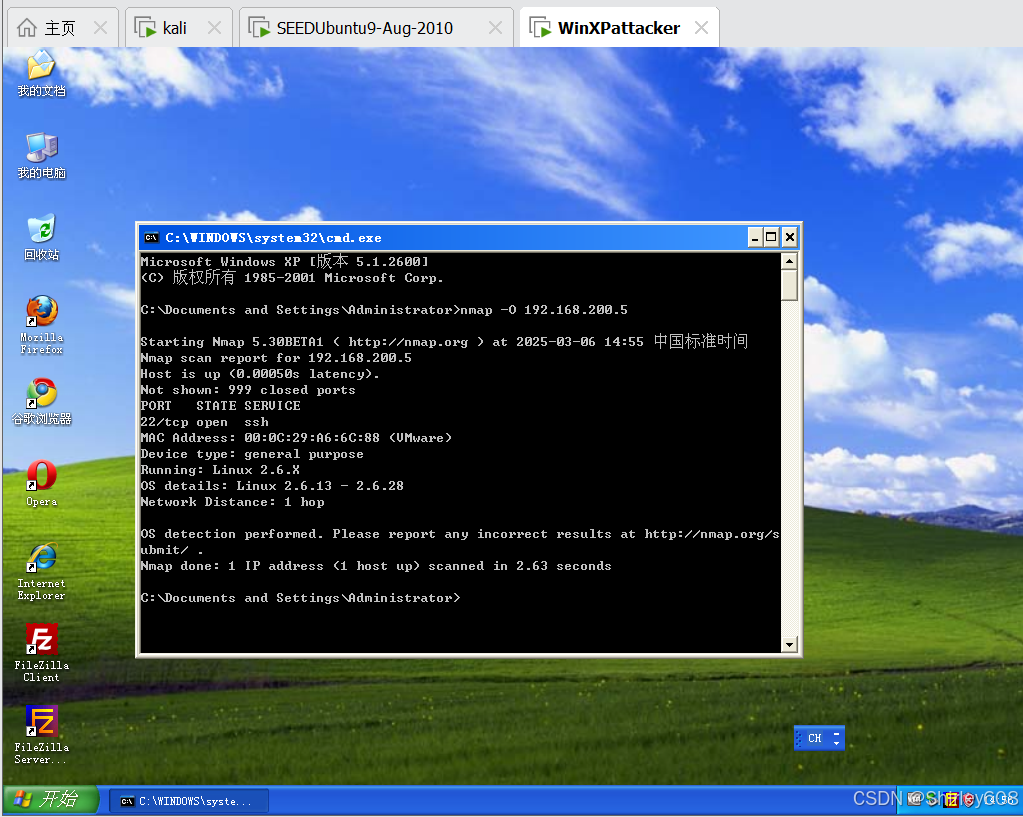Click 'Running: Linux 2.6.X' line
The height and width of the screenshot is (817, 1023).
[220, 470]
